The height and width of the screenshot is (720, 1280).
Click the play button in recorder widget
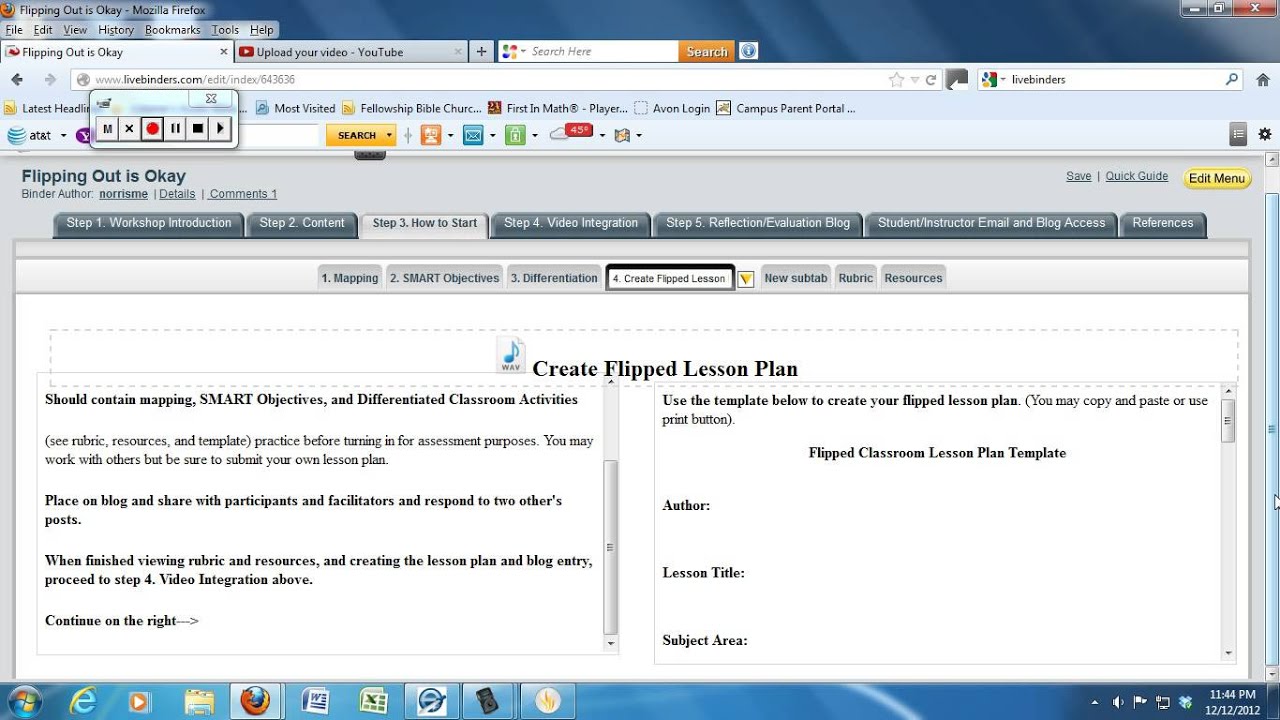pos(221,128)
